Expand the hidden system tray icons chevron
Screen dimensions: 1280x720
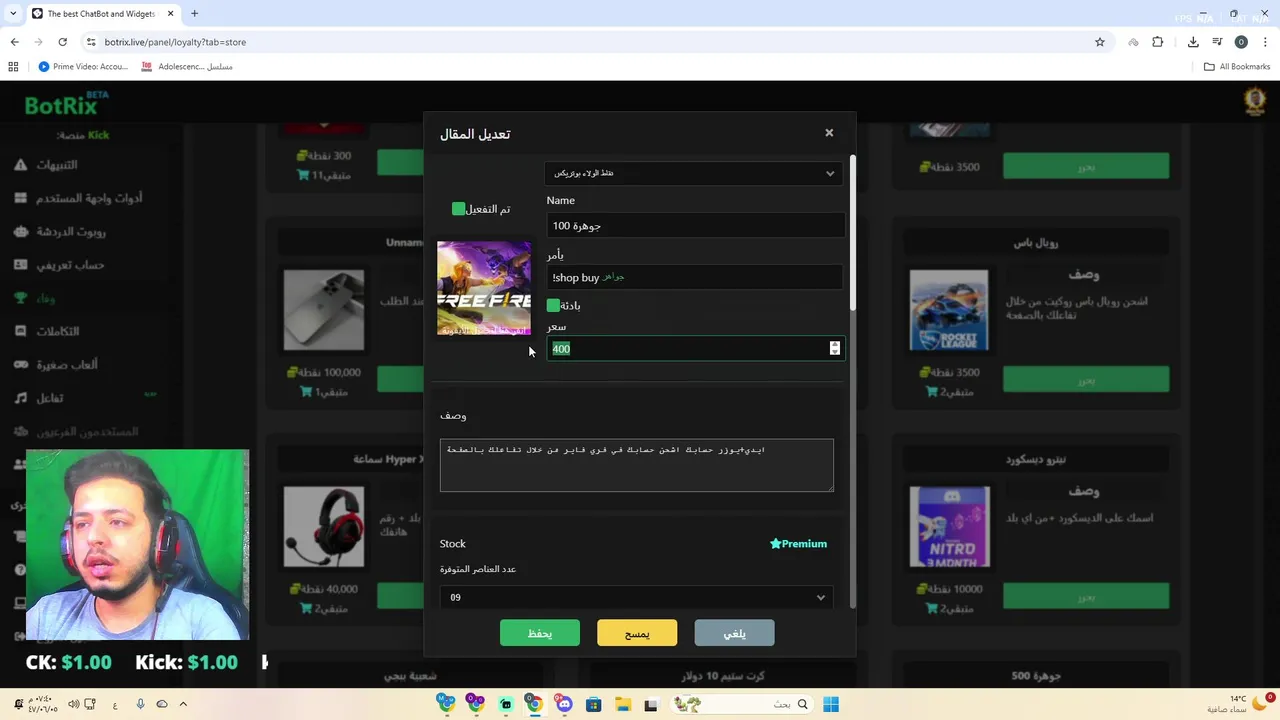[183, 704]
